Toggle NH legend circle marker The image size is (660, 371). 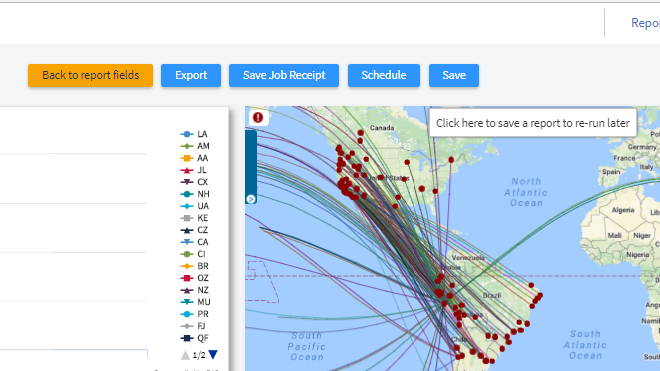[x=187, y=194]
